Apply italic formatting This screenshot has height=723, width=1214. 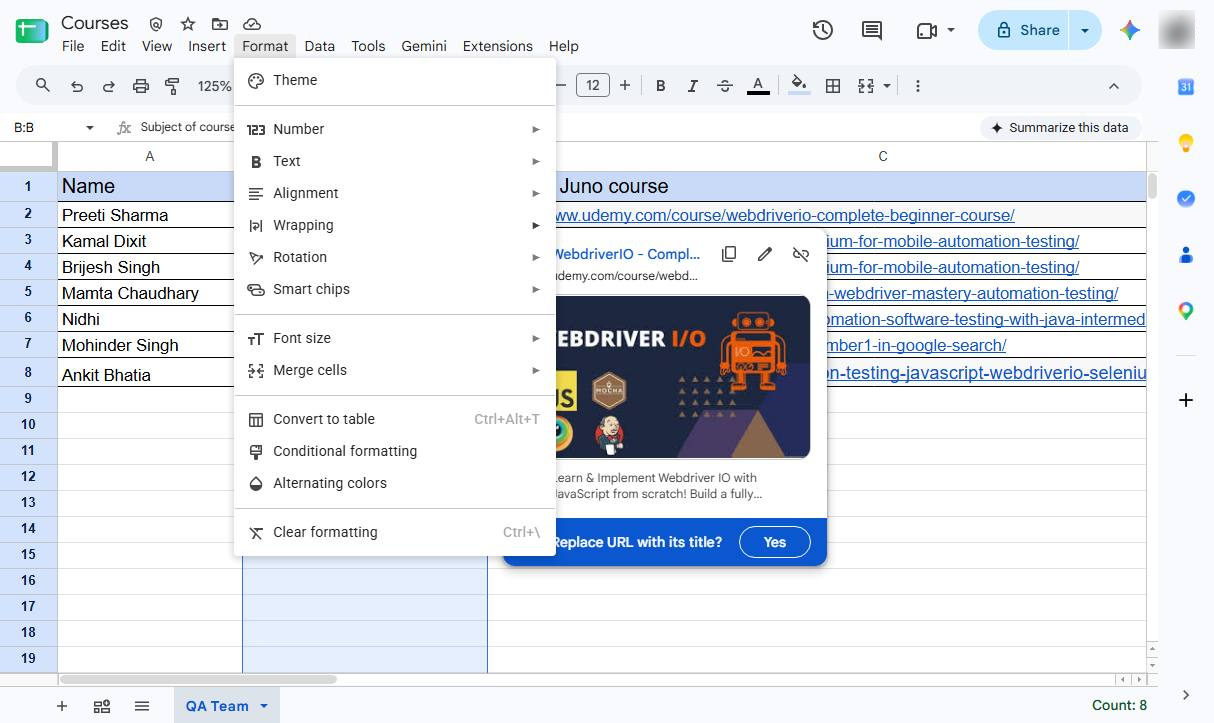(x=692, y=86)
